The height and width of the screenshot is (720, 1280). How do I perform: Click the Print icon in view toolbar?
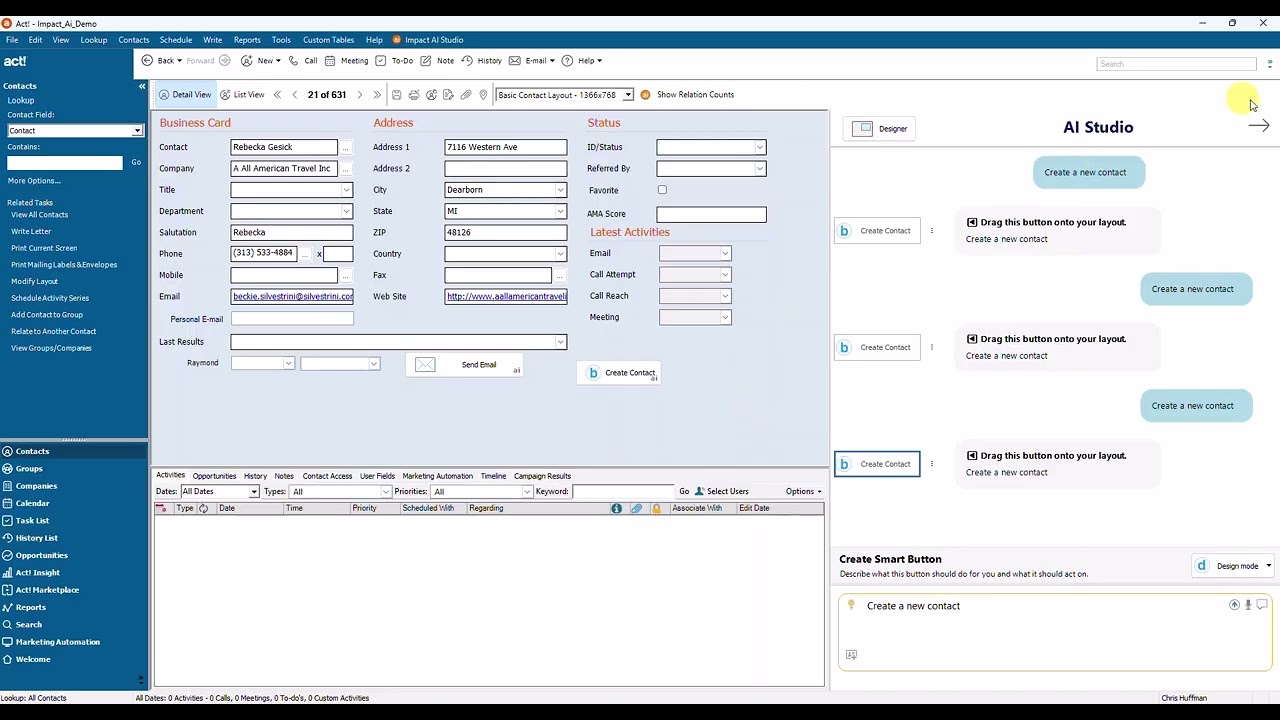(x=414, y=95)
